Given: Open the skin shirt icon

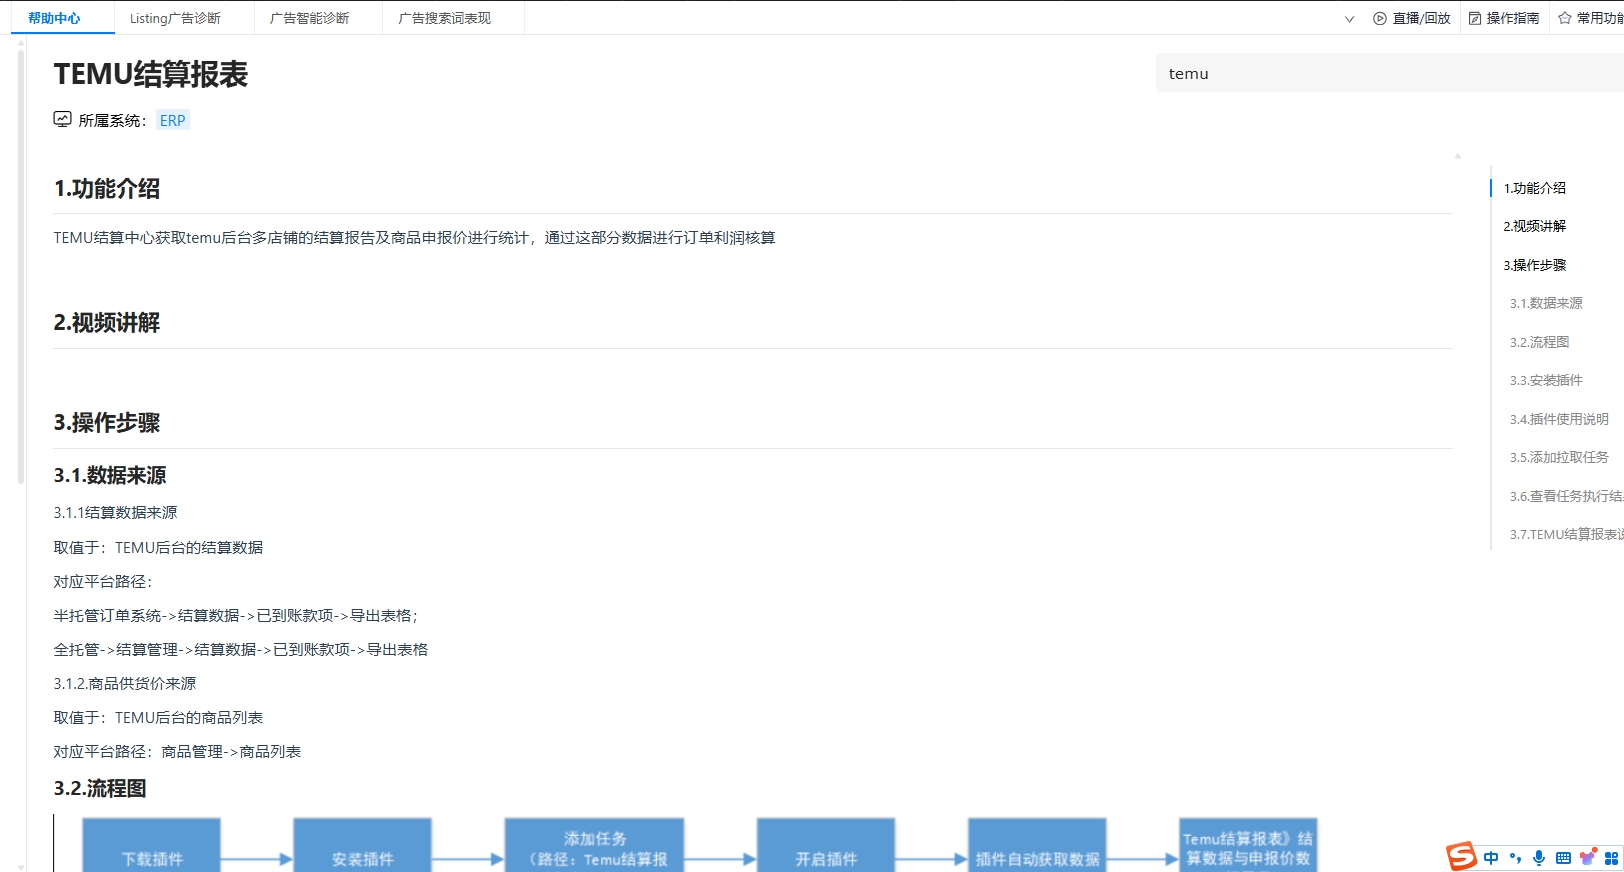Looking at the screenshot, I should (1587, 858).
